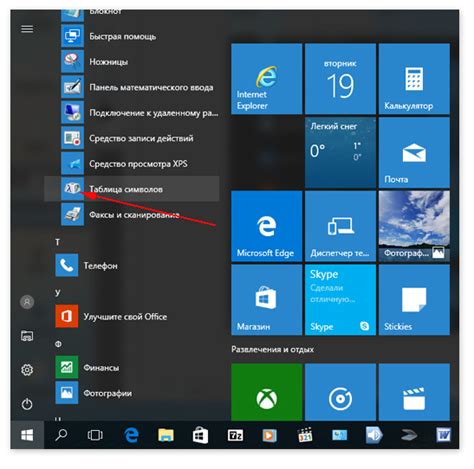474x469 pixels.
Task: Launch Ножницы snipping tool icon
Action: point(72,62)
